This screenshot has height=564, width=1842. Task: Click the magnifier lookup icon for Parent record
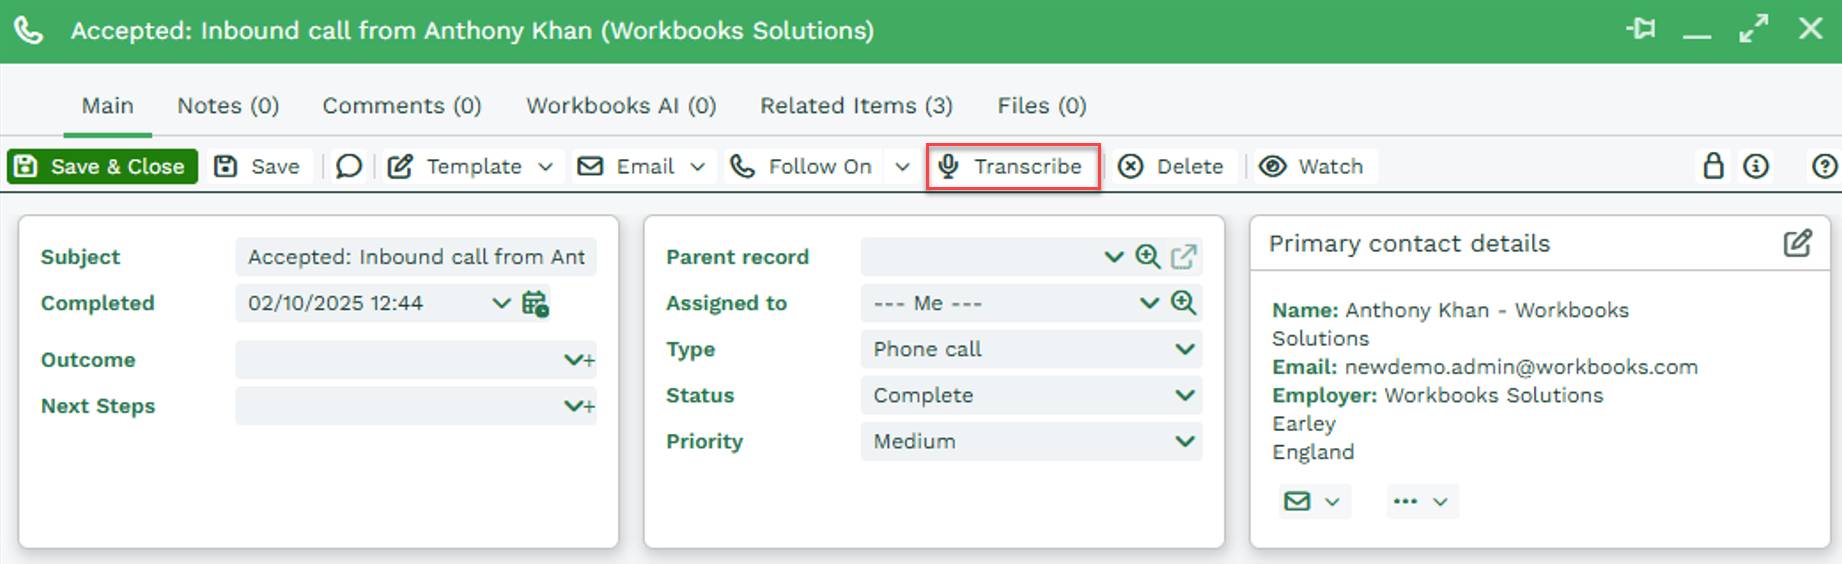pos(1148,257)
